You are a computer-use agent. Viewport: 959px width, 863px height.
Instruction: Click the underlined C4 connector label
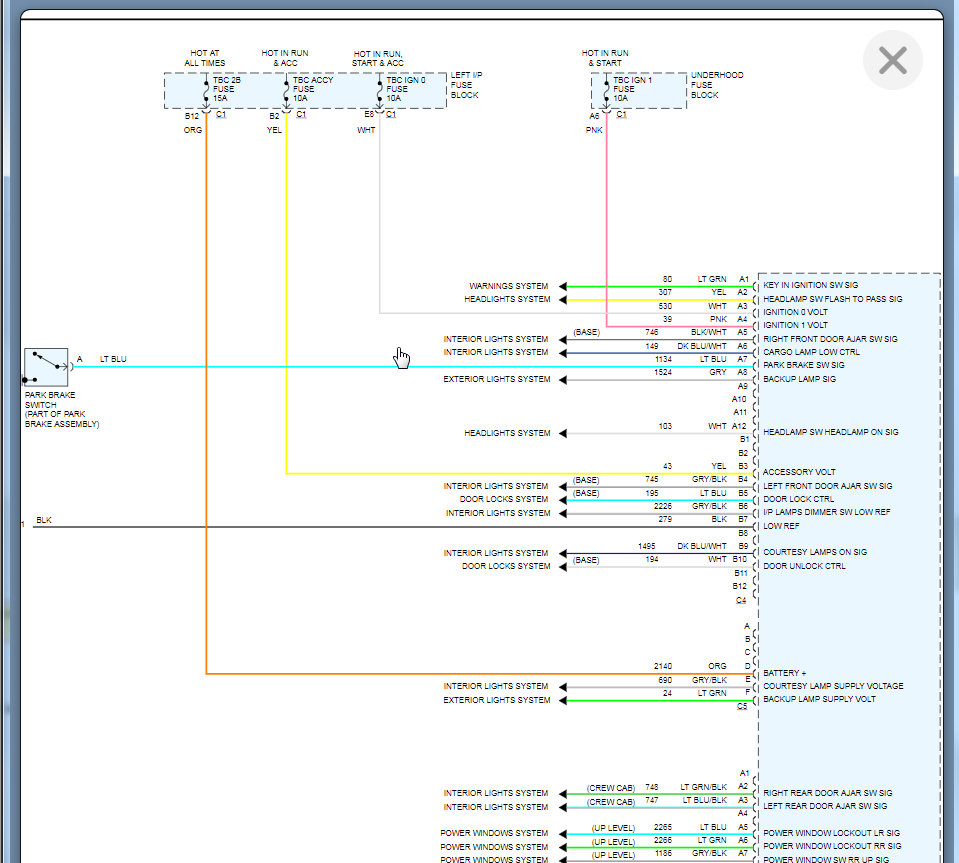(x=740, y=598)
